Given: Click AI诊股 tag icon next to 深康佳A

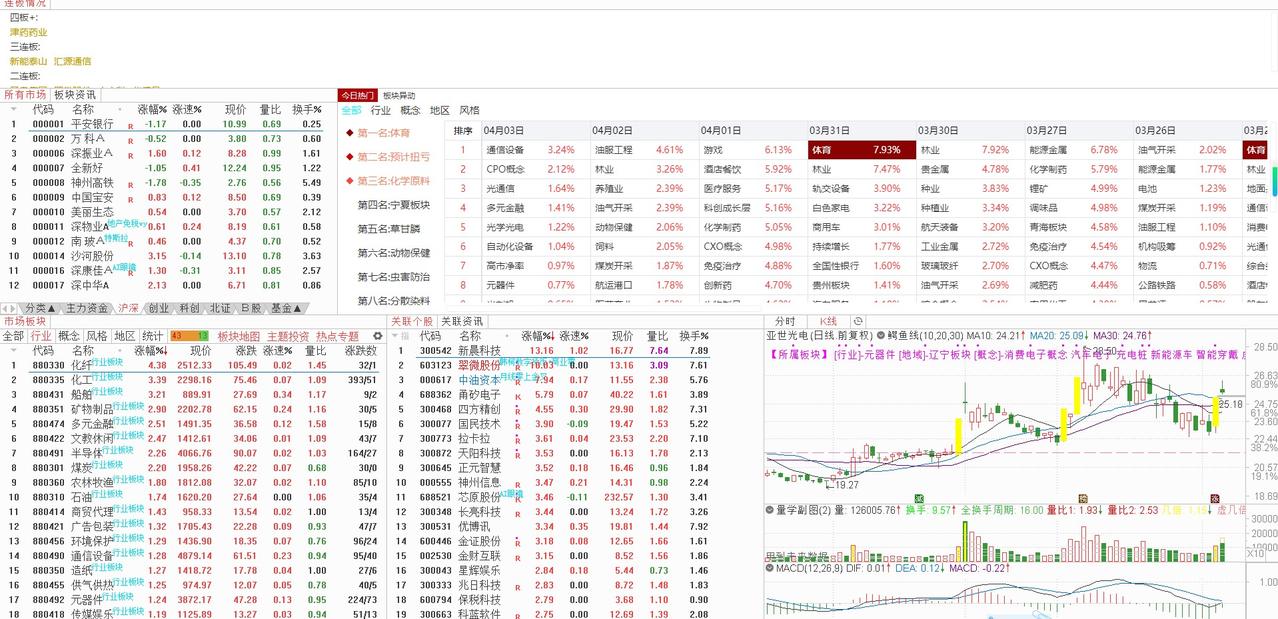Looking at the screenshot, I should [x=124, y=267].
